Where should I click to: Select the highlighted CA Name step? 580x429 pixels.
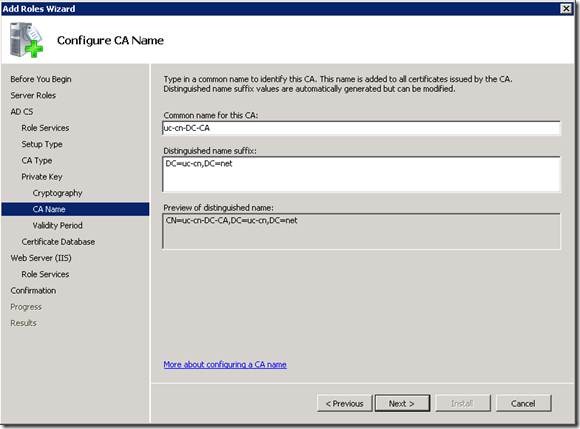point(75,209)
